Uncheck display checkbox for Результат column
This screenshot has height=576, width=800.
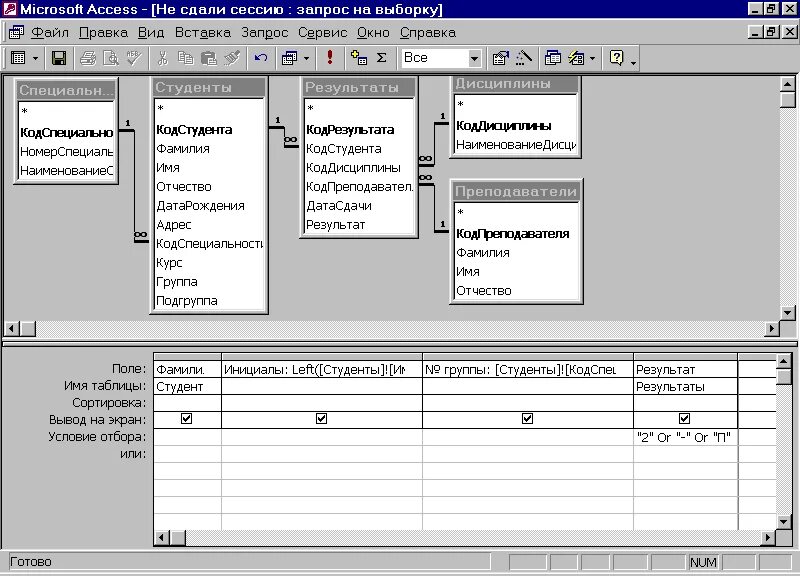tap(685, 418)
